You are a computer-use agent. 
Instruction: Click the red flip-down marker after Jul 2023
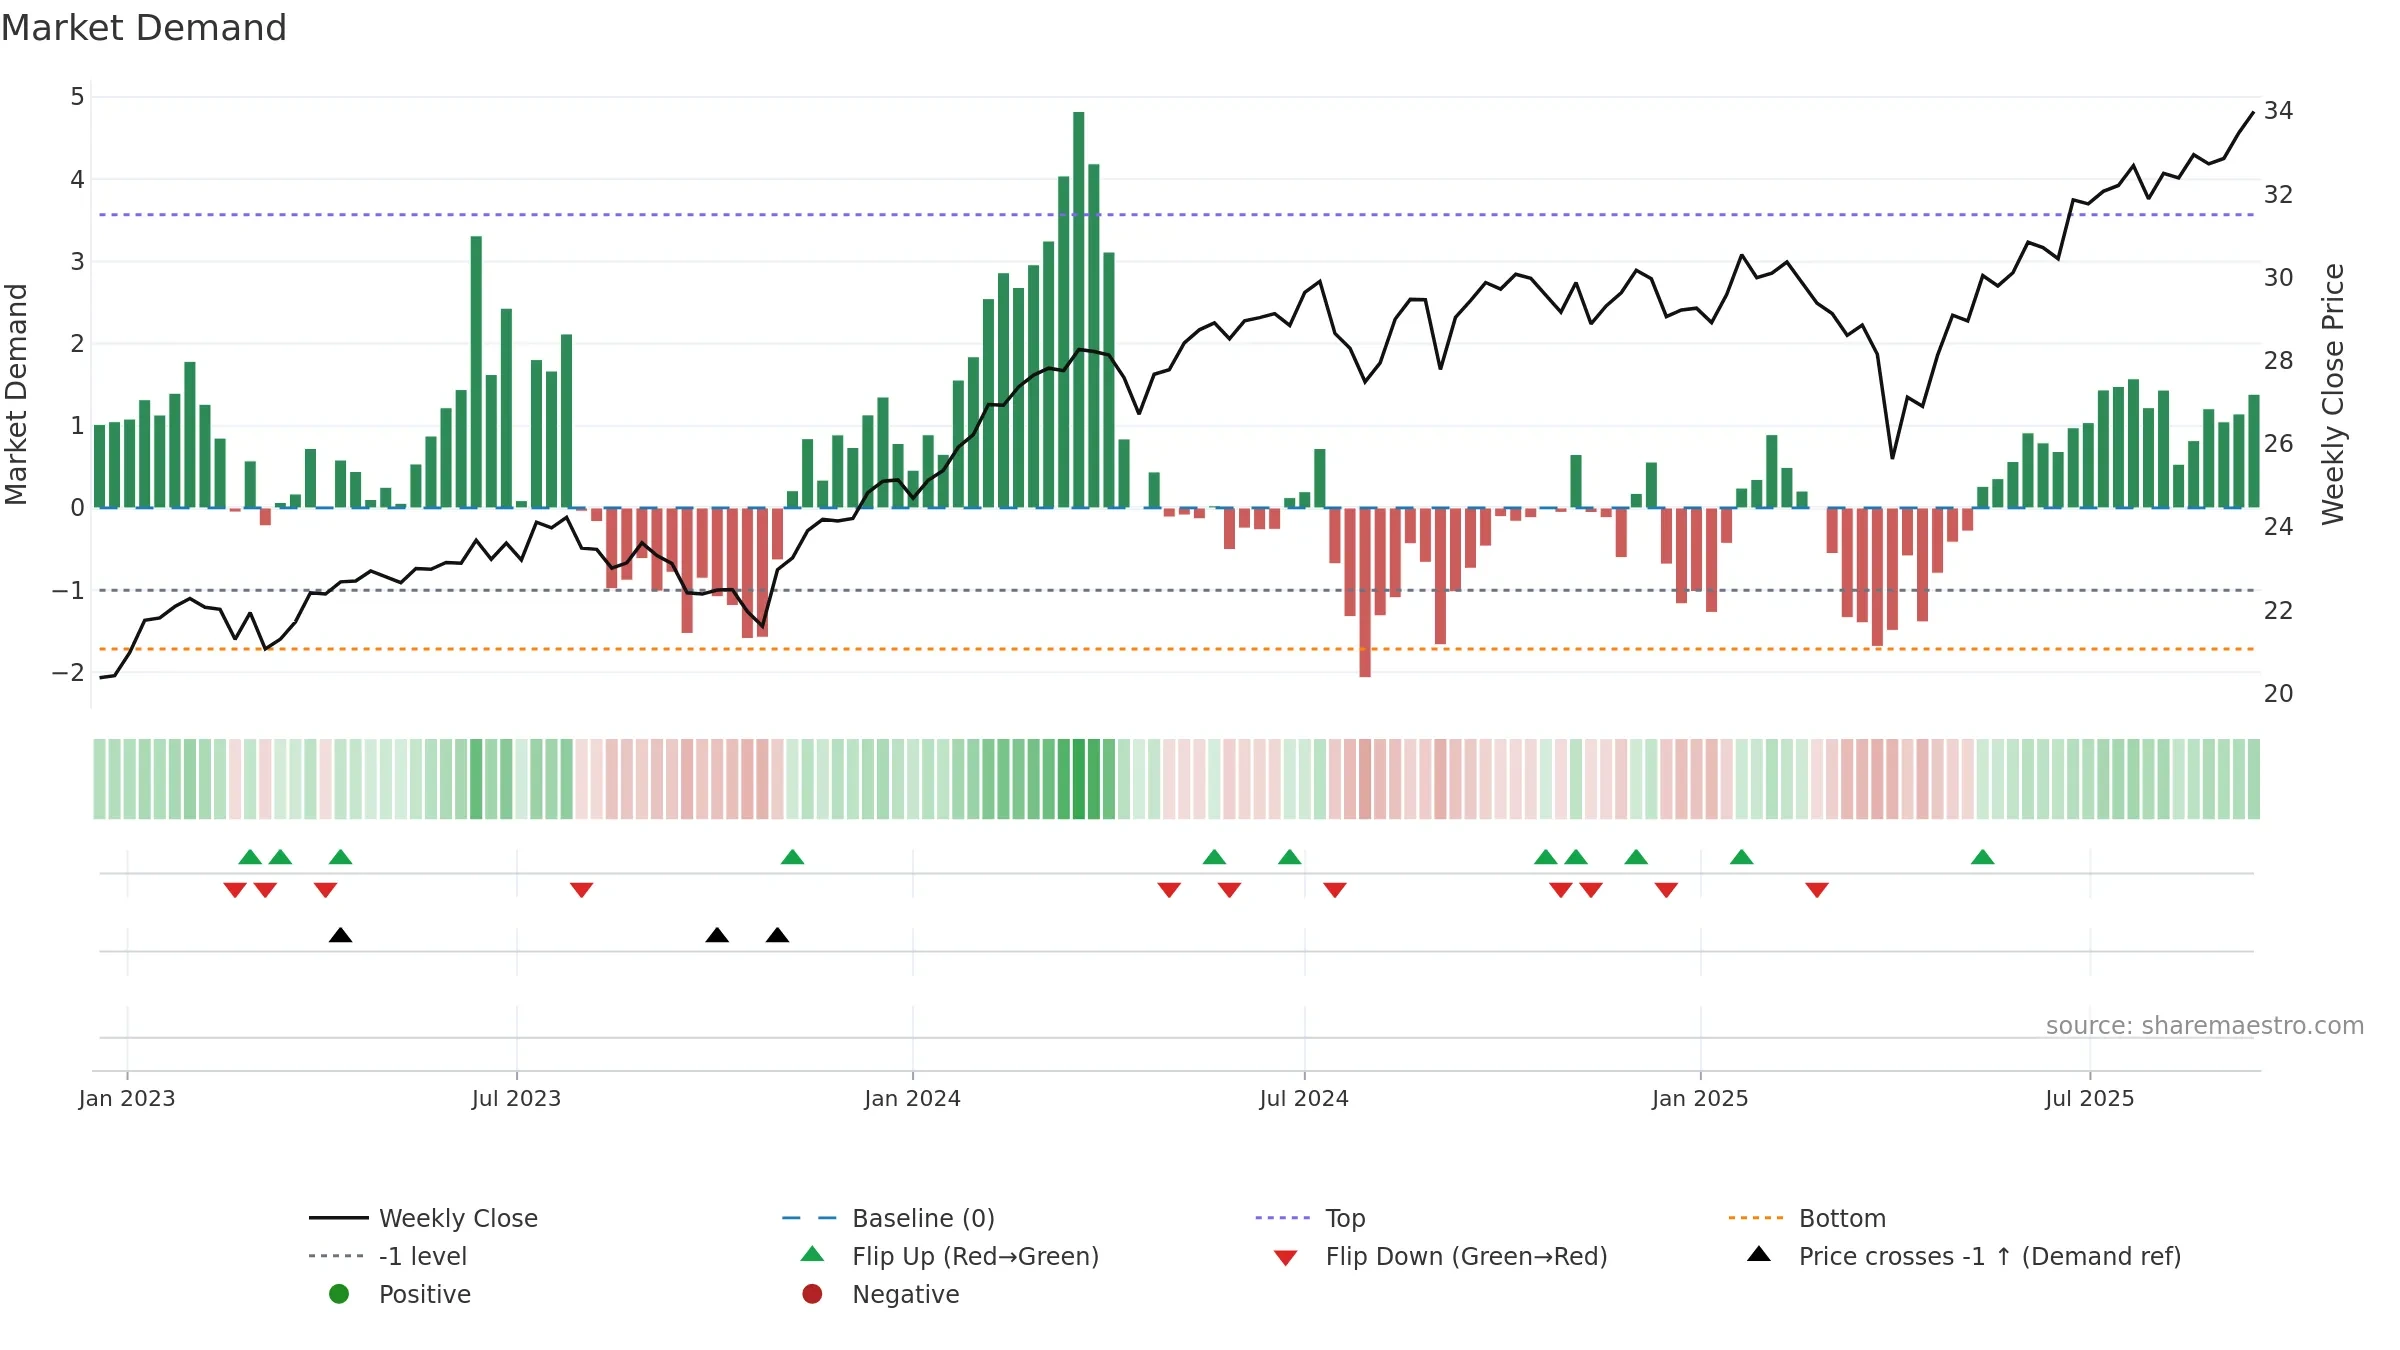[581, 890]
